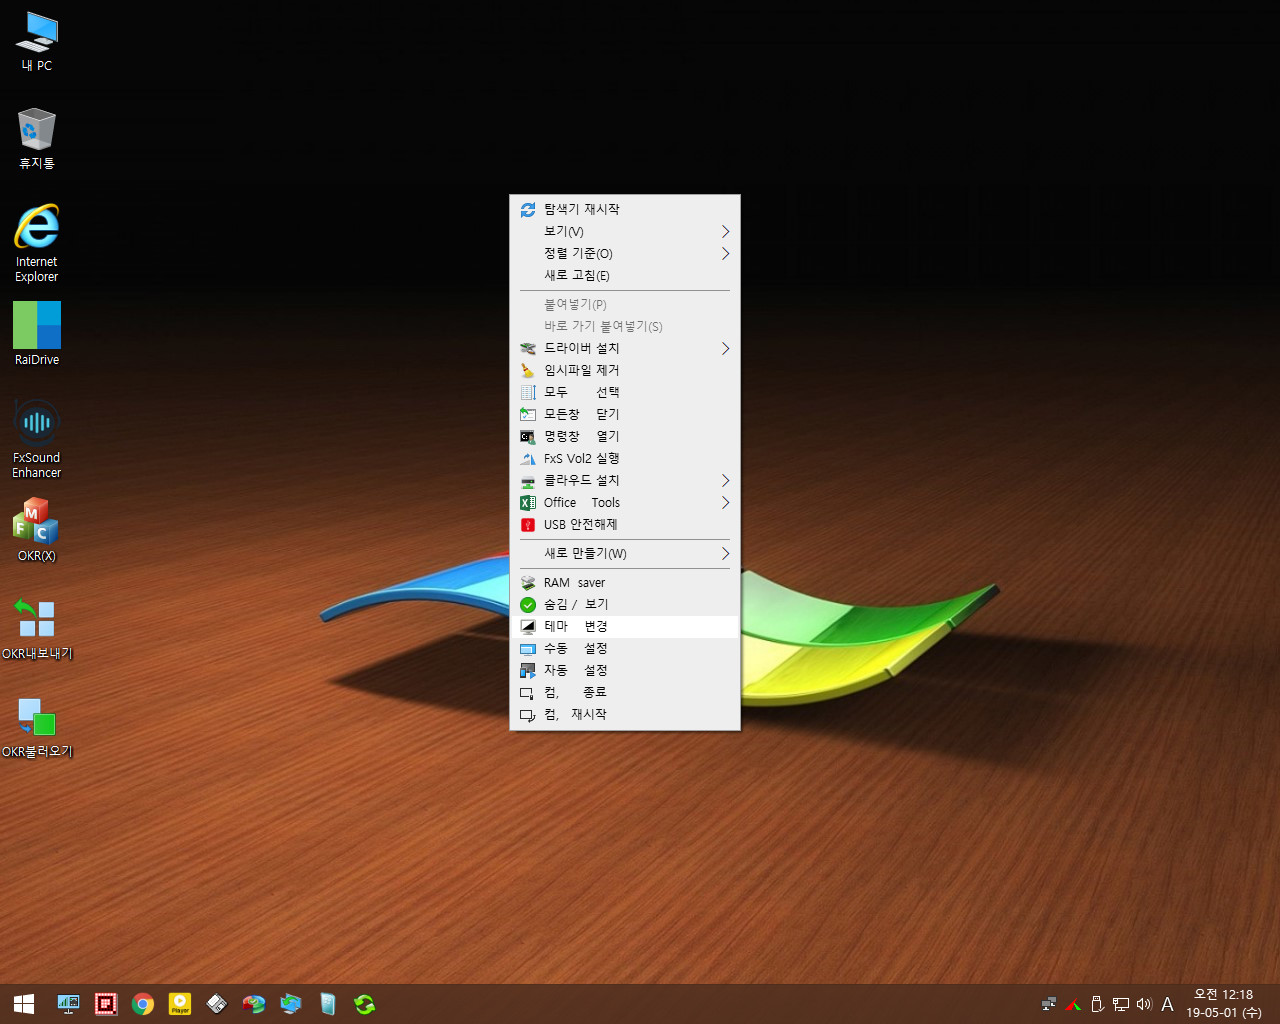Expand the 보기(V) submenu
The height and width of the screenshot is (1024, 1280).
coord(625,231)
